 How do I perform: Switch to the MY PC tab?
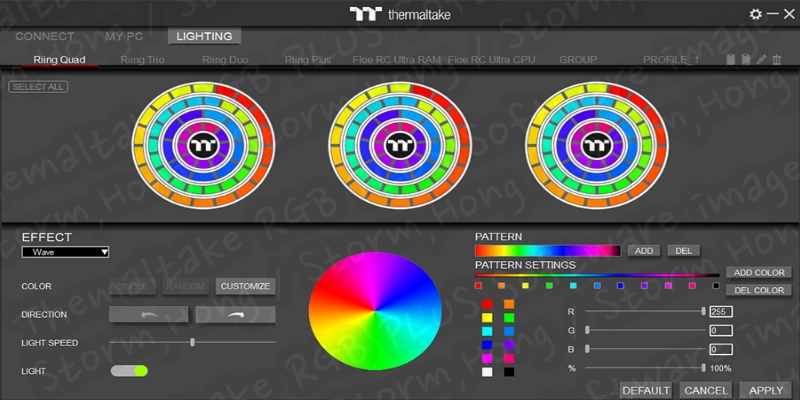(124, 36)
